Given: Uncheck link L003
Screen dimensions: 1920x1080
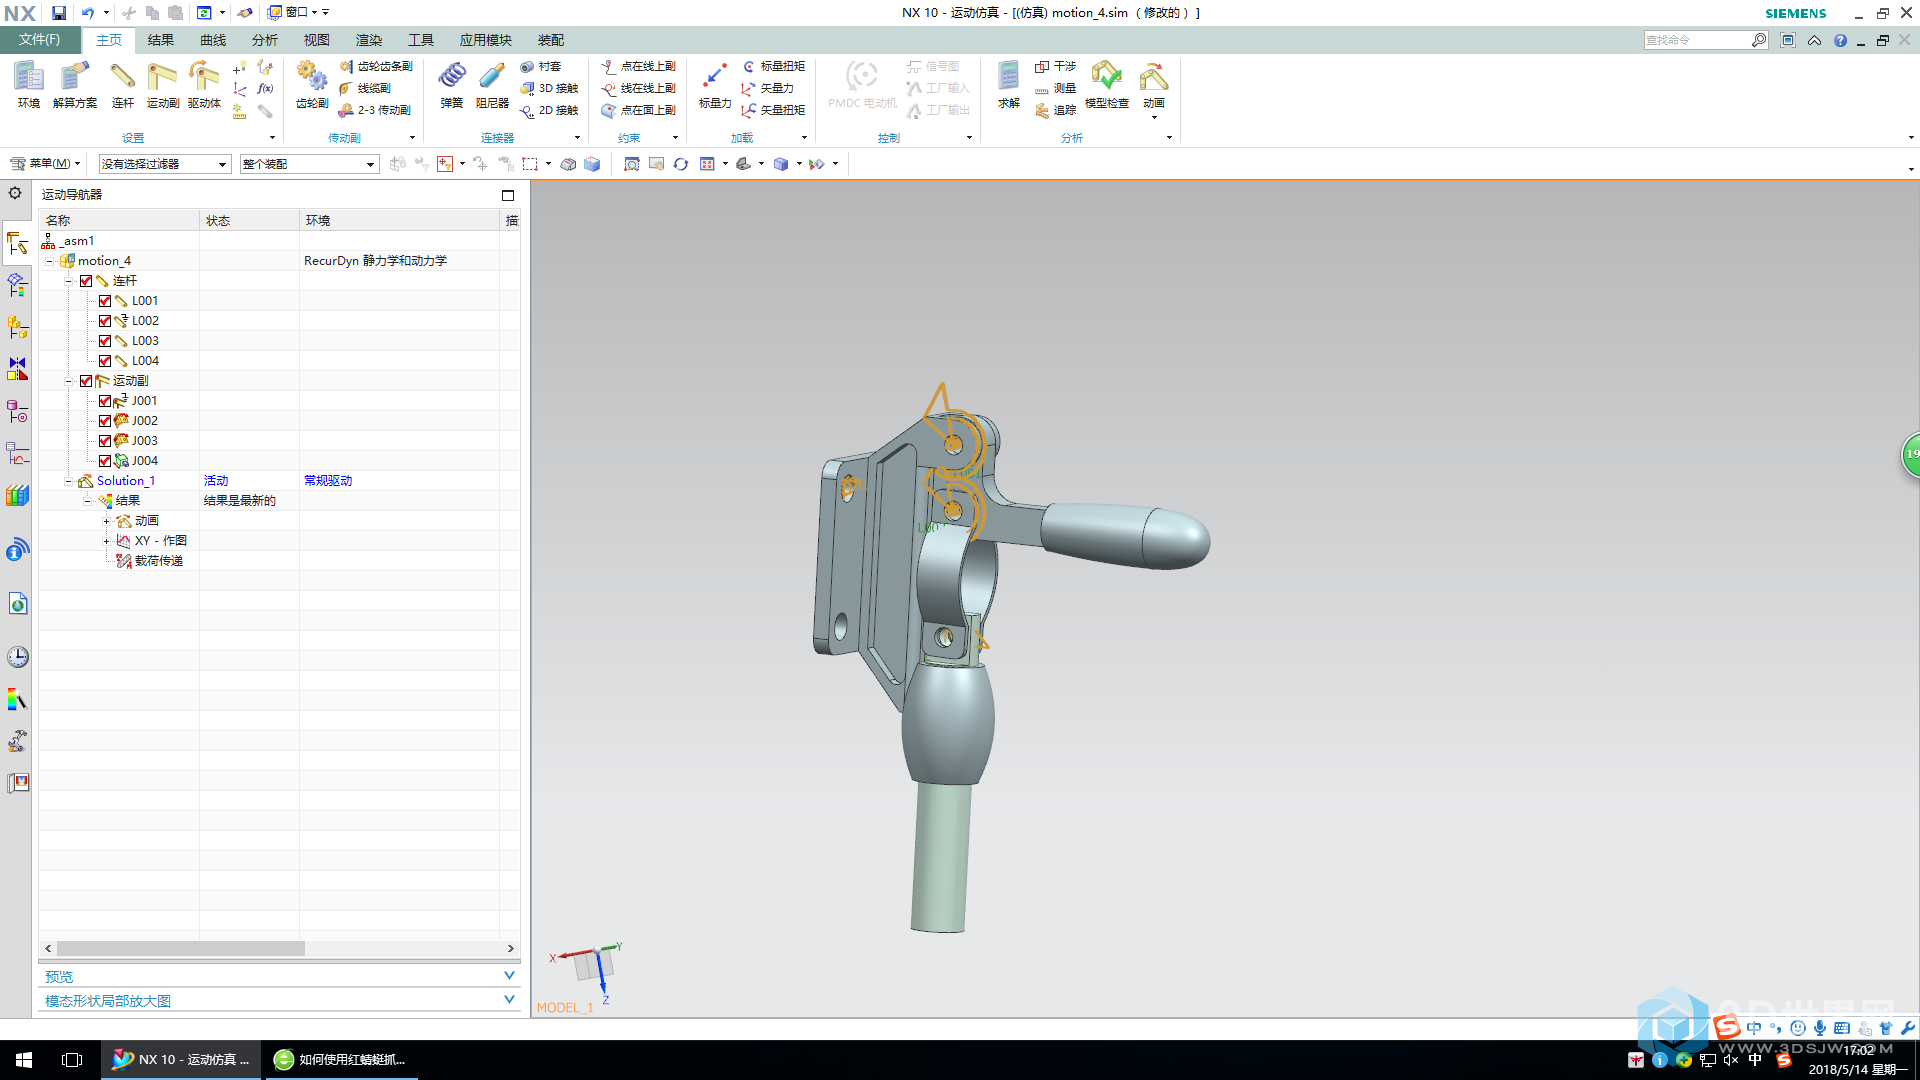Looking at the screenshot, I should pos(105,341).
